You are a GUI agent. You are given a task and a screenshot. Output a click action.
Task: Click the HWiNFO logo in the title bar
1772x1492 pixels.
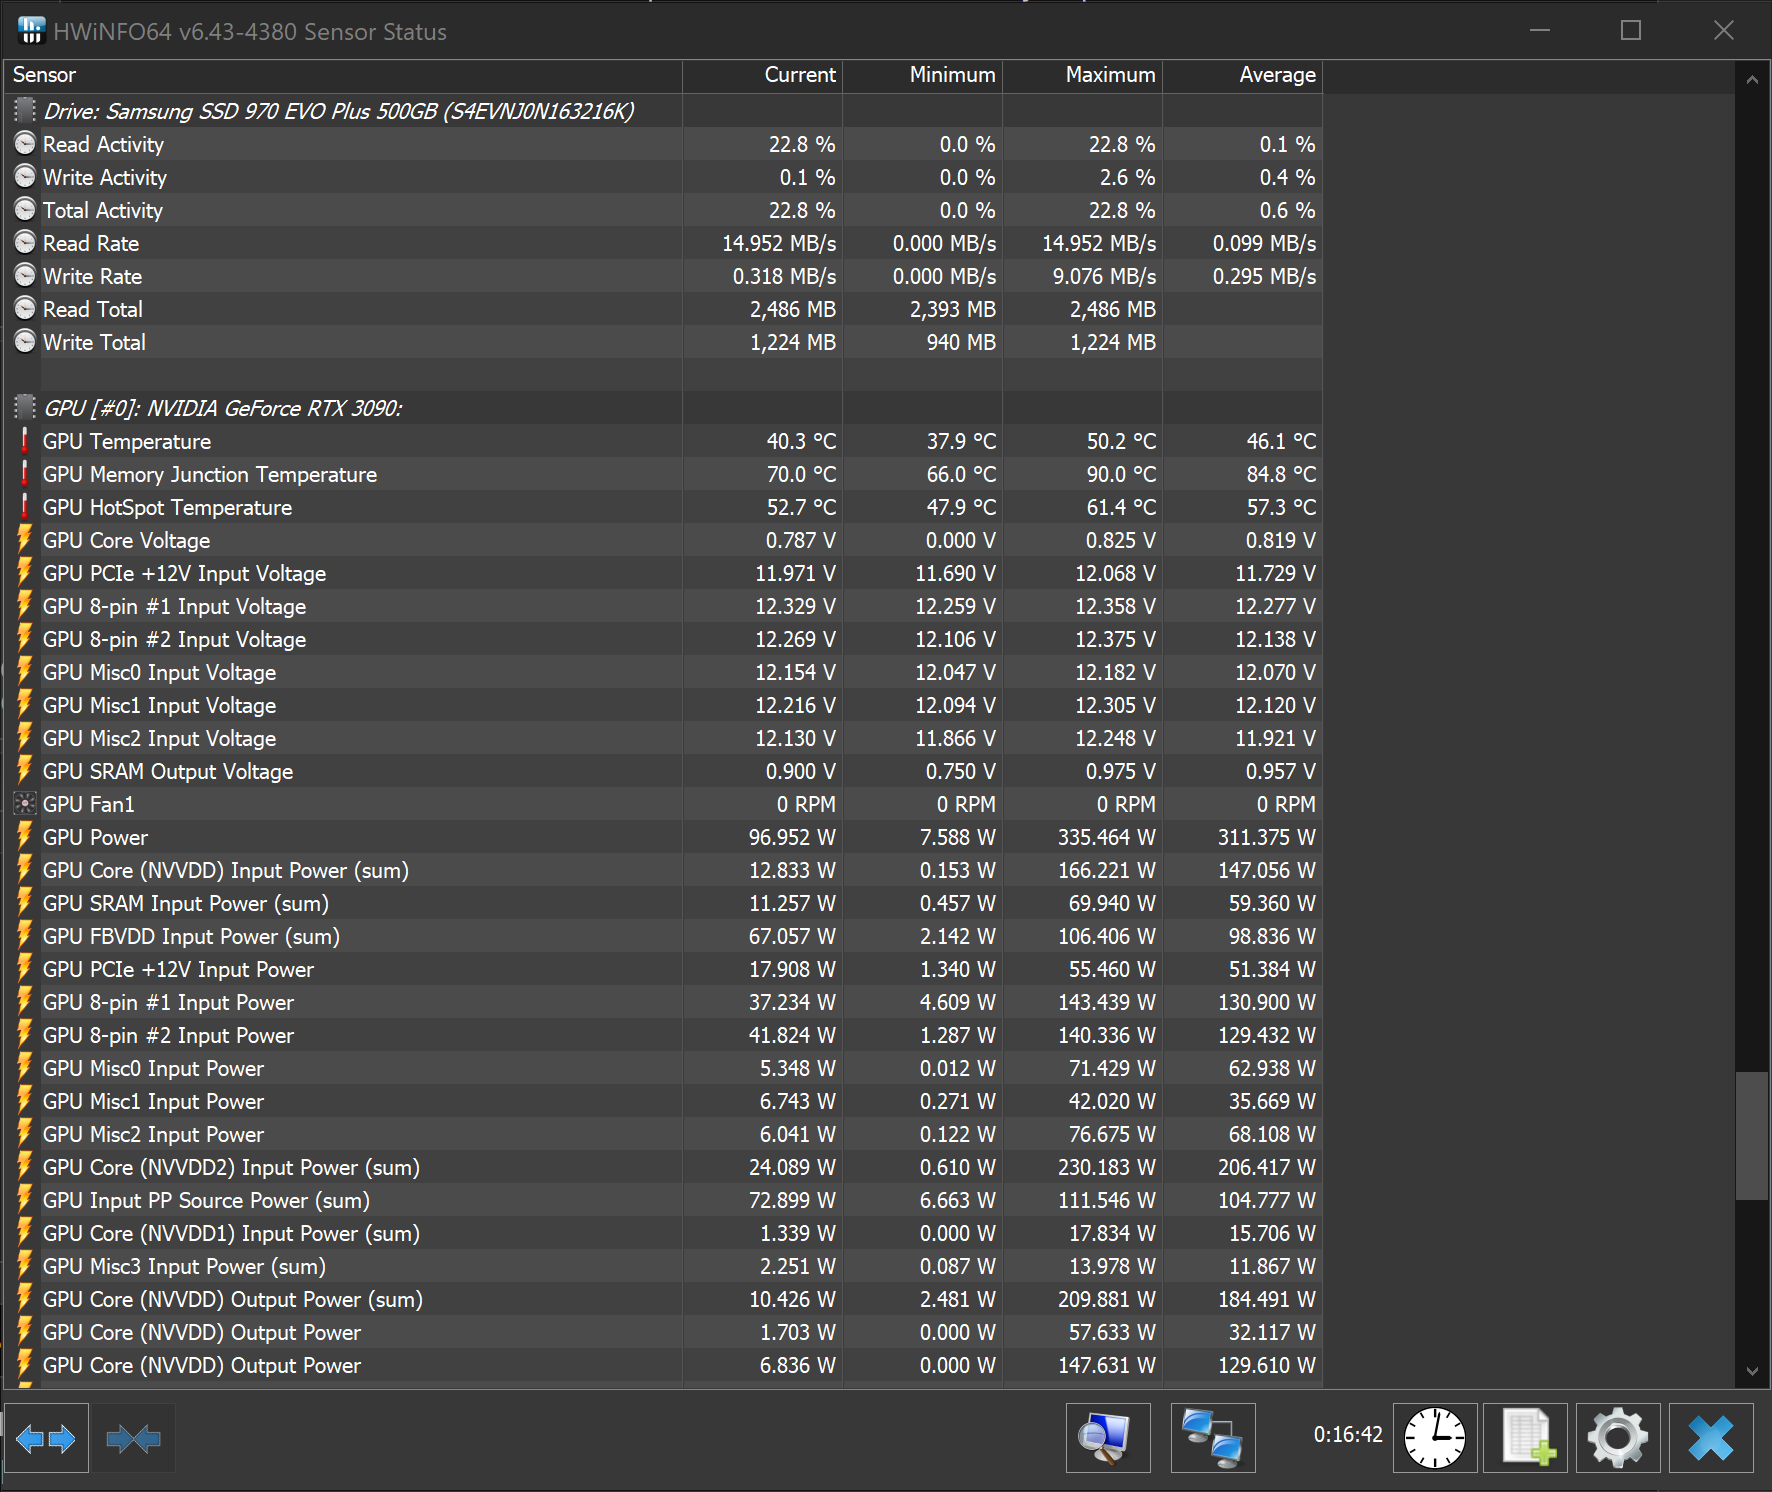(x=30, y=30)
